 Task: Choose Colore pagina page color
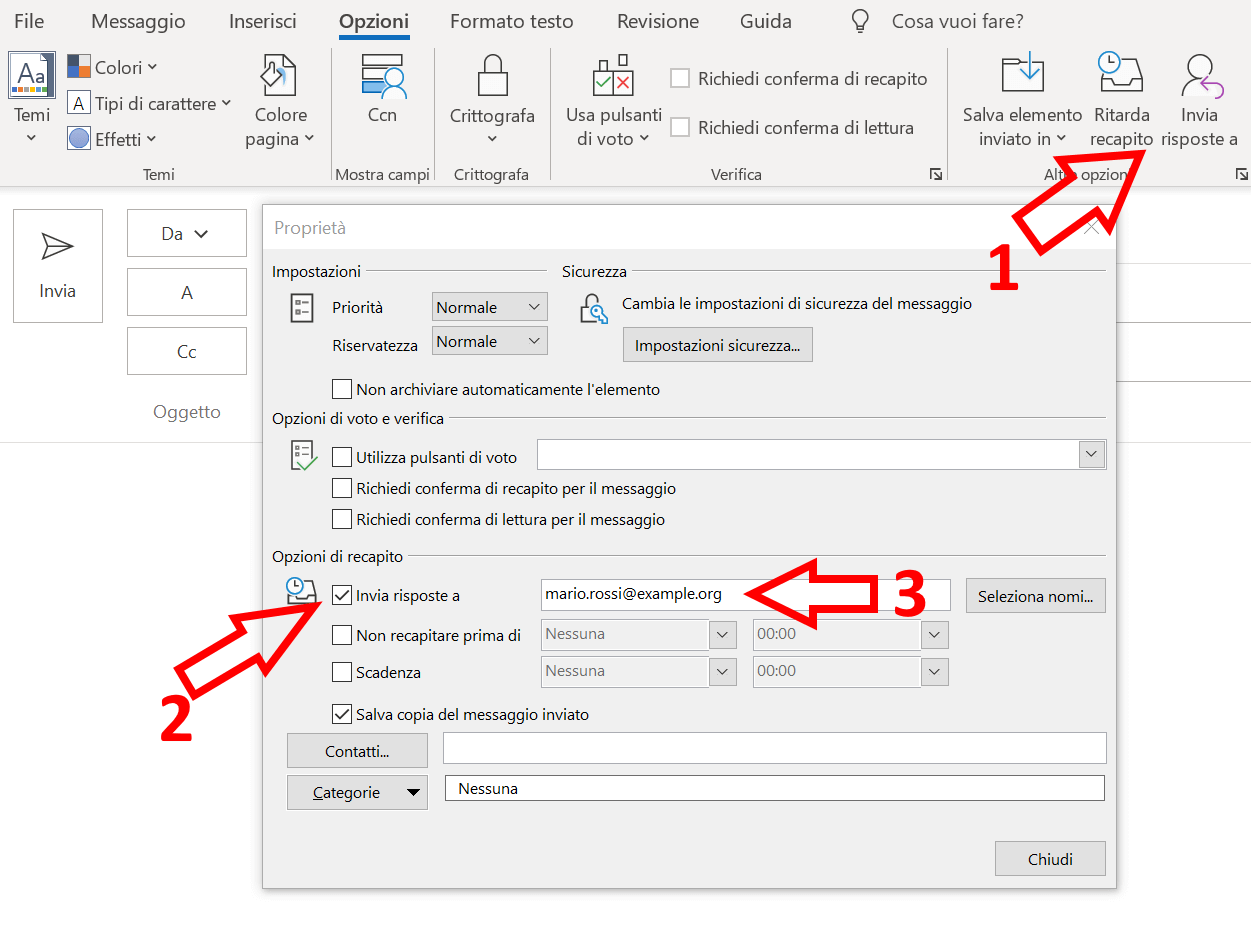pyautogui.click(x=280, y=101)
